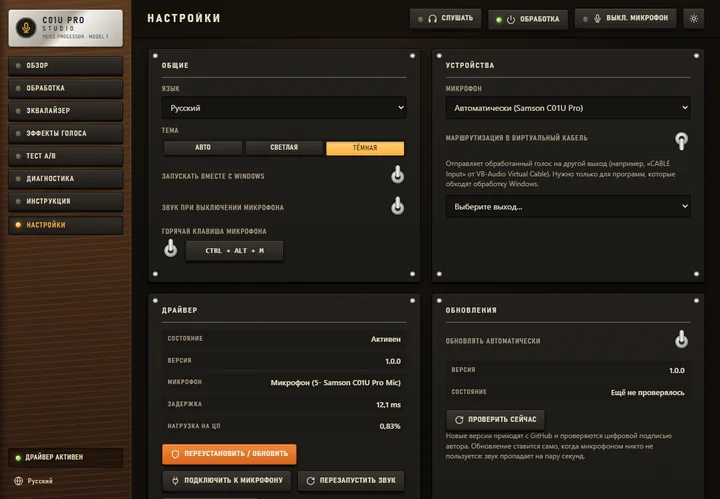This screenshot has height=499, width=720.
Task: Click Проверить сейчас button
Action: coord(495,420)
